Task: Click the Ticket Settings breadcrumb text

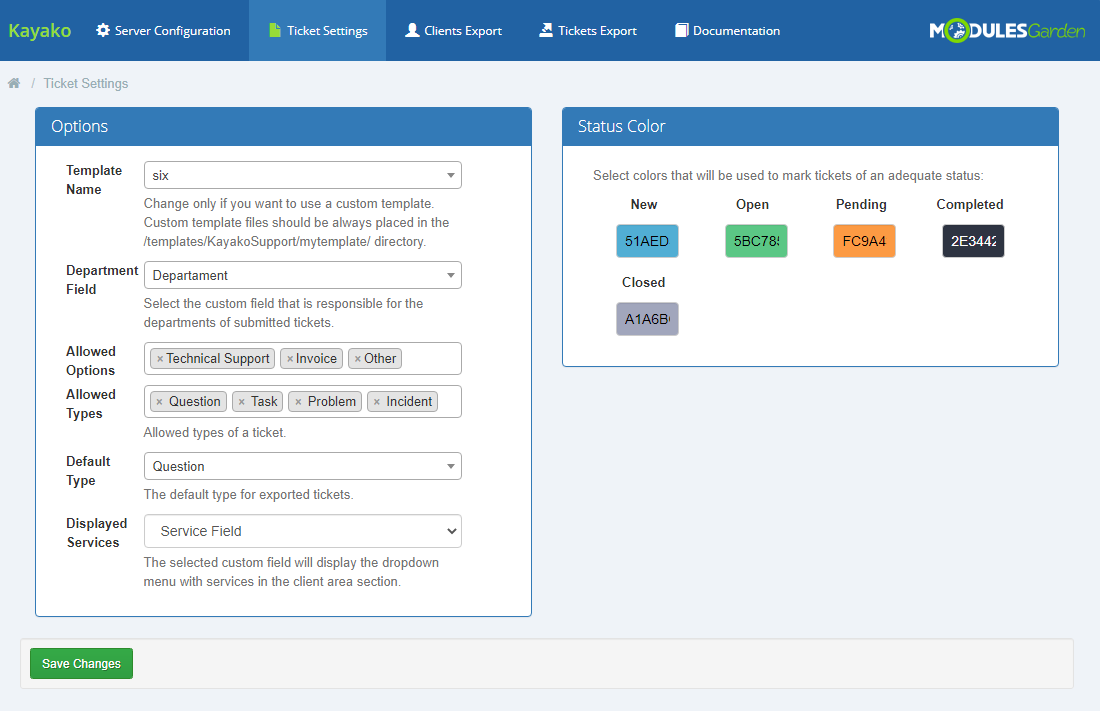Action: click(86, 83)
